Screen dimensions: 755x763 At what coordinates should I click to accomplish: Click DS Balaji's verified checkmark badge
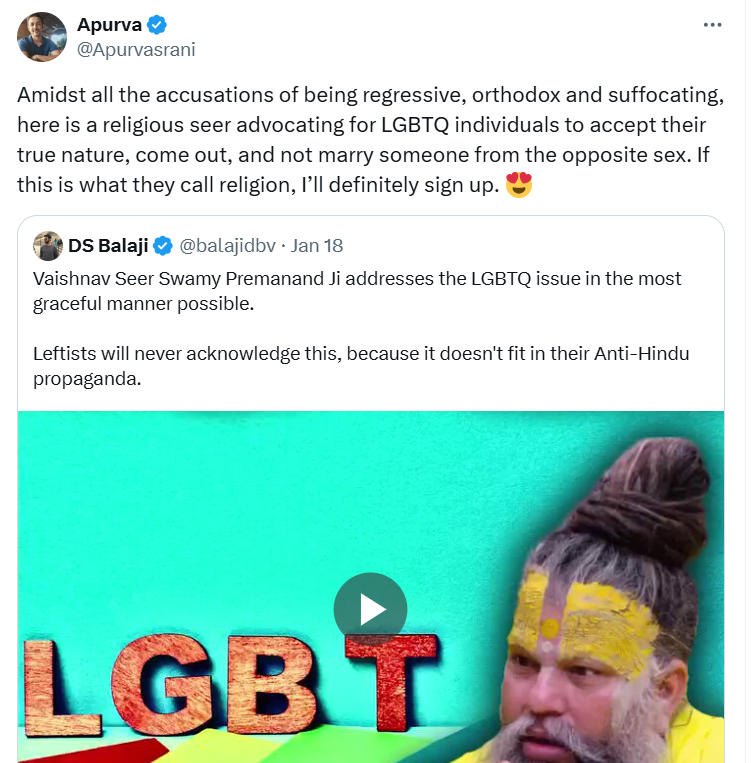coord(163,246)
